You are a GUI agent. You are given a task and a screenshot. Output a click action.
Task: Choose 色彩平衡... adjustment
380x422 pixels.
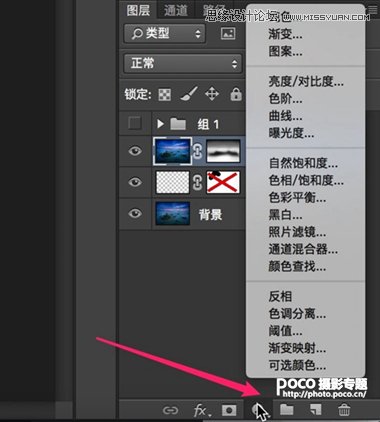click(x=297, y=198)
